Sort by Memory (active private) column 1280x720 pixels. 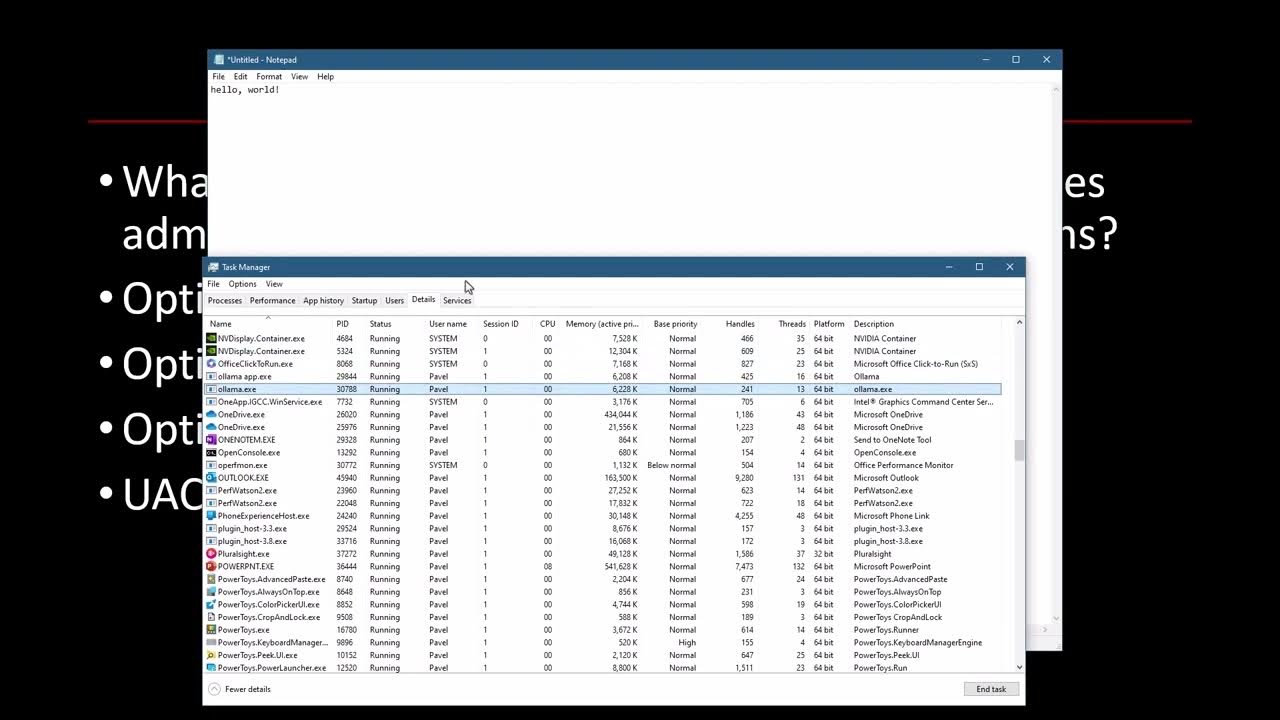[x=601, y=324]
